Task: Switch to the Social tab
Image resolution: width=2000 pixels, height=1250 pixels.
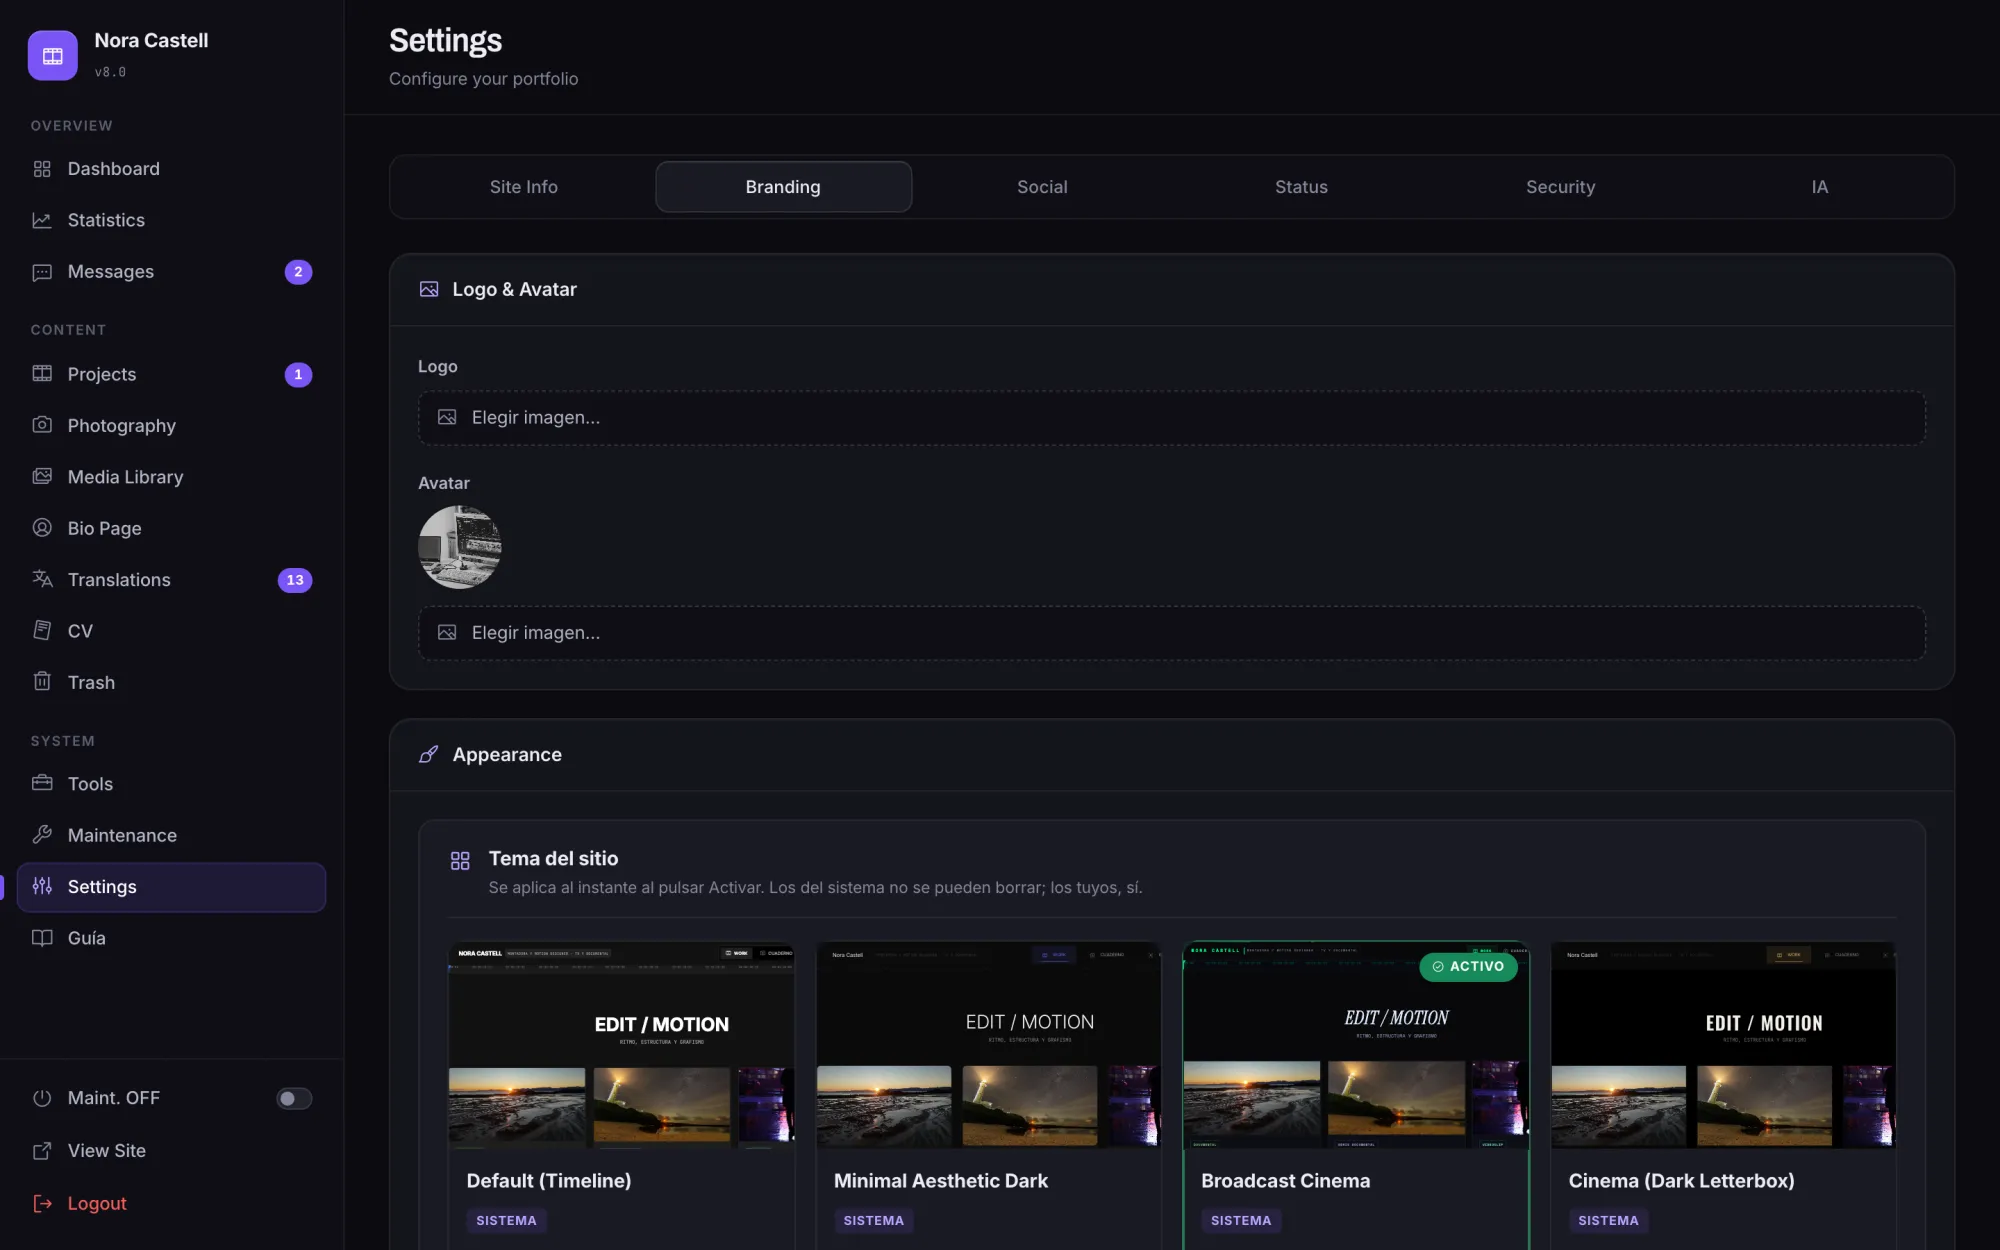Action: pyautogui.click(x=1042, y=187)
